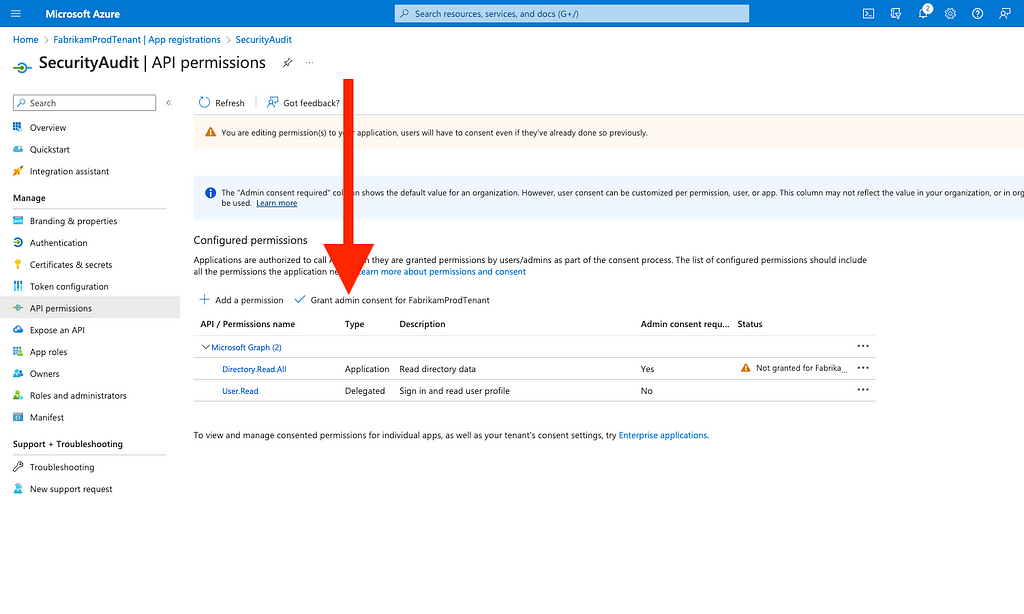Click the 'Not granted for Fabrika...' status text
This screenshot has width=1024, height=614.
click(801, 368)
